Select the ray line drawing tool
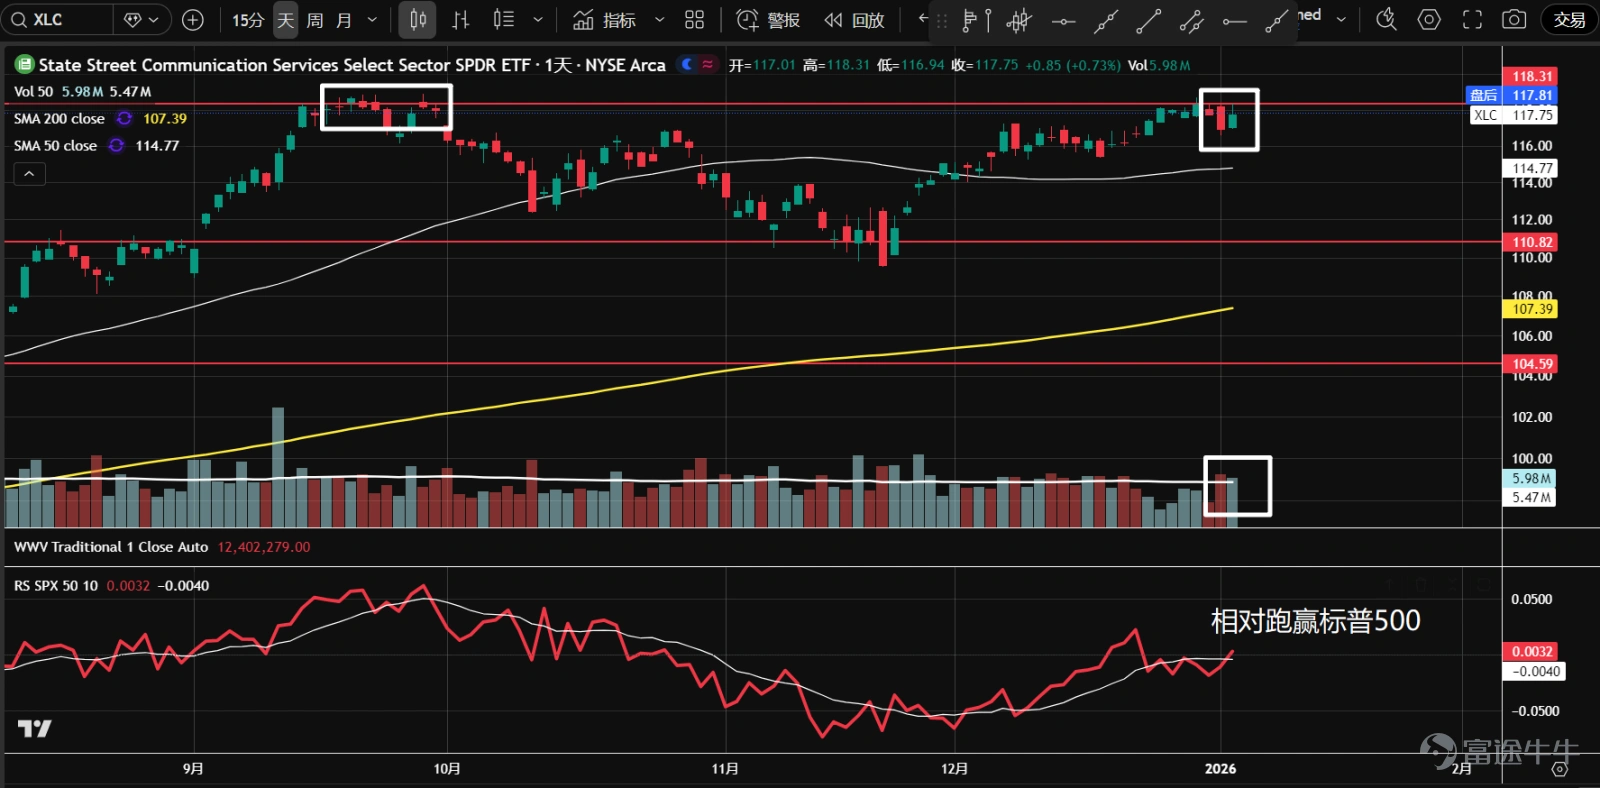Screen dimensions: 1600x788 [1277, 21]
